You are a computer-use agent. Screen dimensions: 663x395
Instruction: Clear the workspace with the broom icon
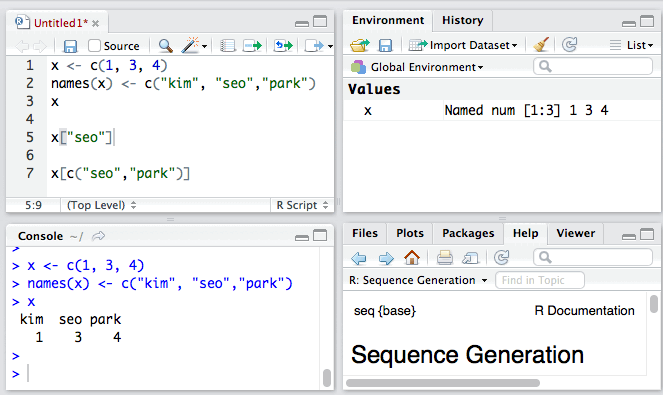click(541, 44)
